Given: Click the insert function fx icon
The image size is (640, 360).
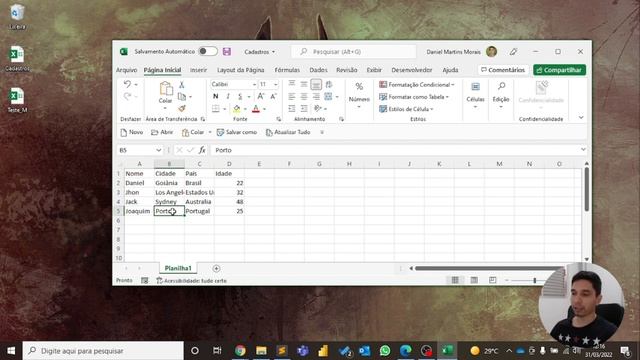Looking at the screenshot, I should pos(202,150).
